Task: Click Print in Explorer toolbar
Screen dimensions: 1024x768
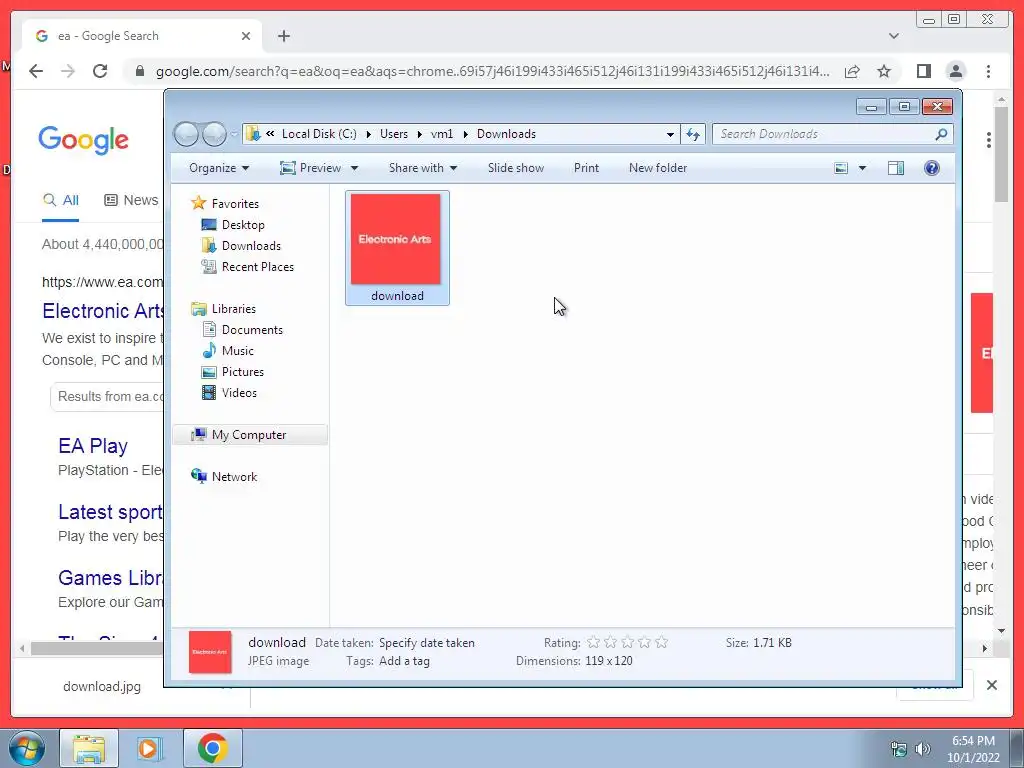Action: click(x=586, y=168)
